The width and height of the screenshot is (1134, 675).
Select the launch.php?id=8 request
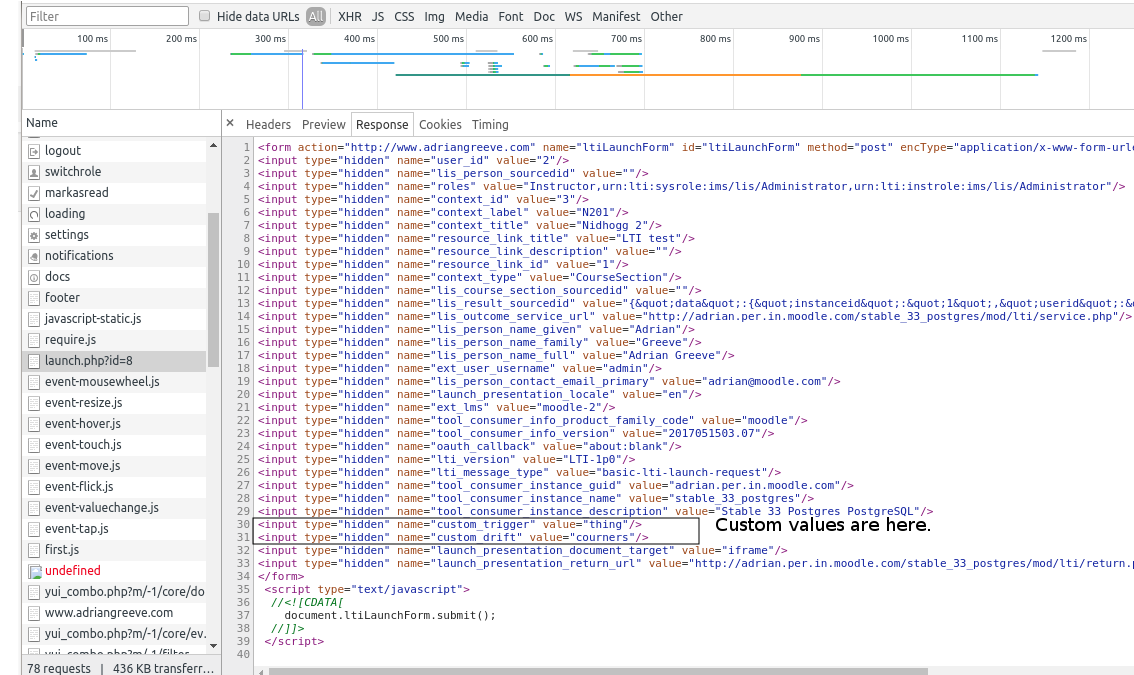tap(115, 361)
